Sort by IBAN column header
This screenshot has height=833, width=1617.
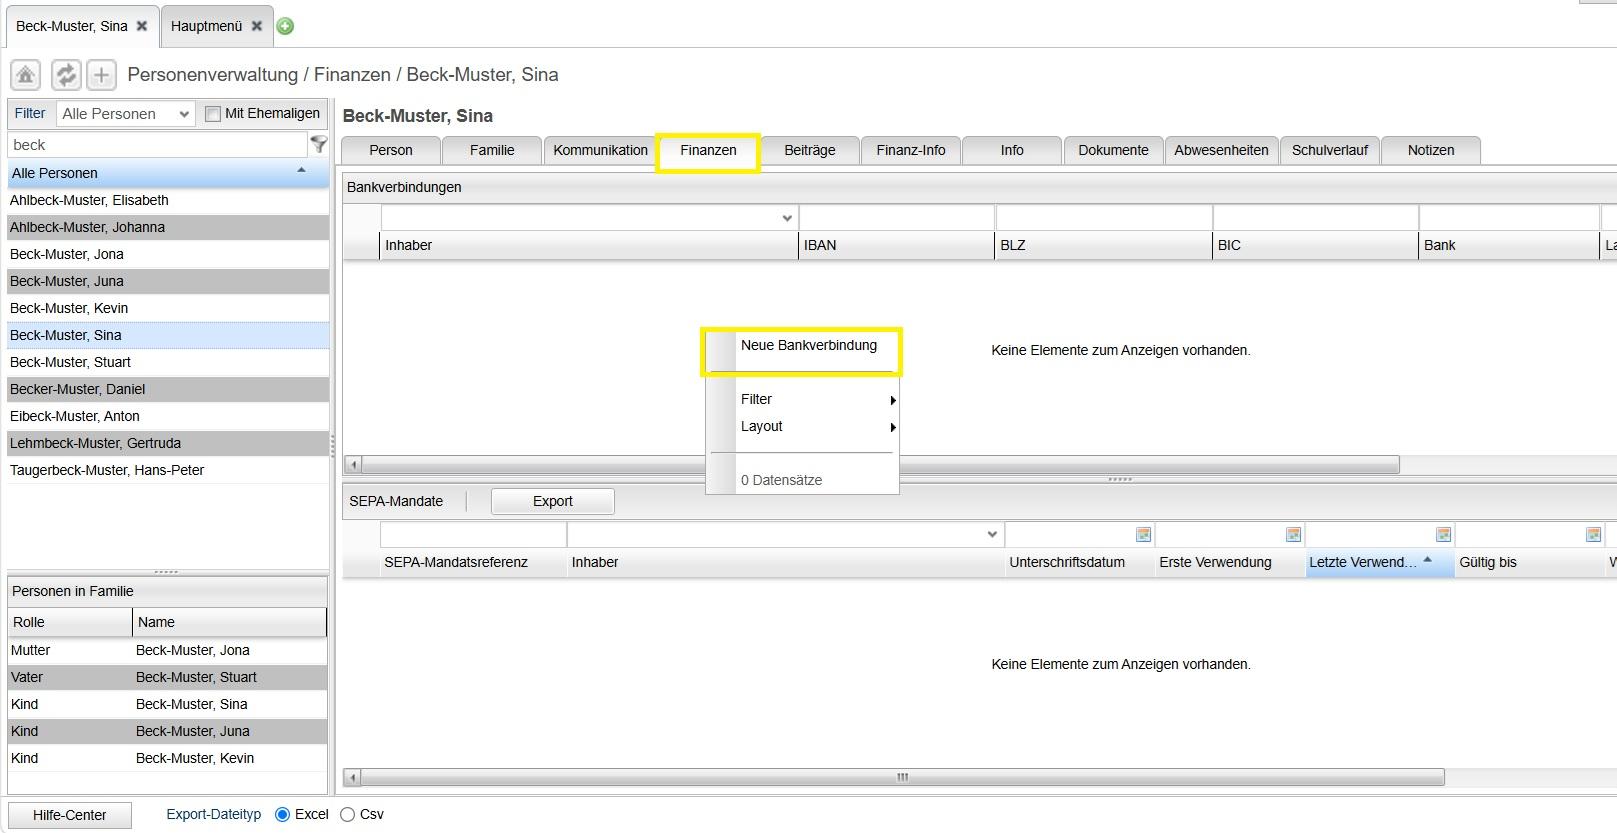point(896,245)
